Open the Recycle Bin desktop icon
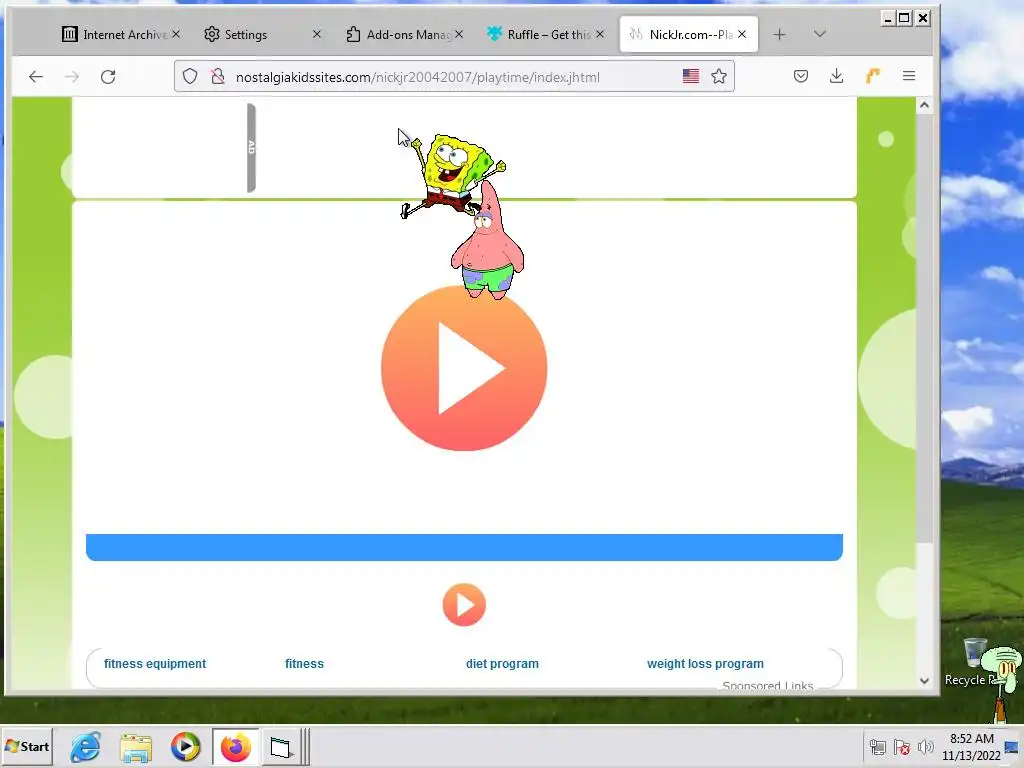Image resolution: width=1024 pixels, height=768 pixels. (974, 662)
